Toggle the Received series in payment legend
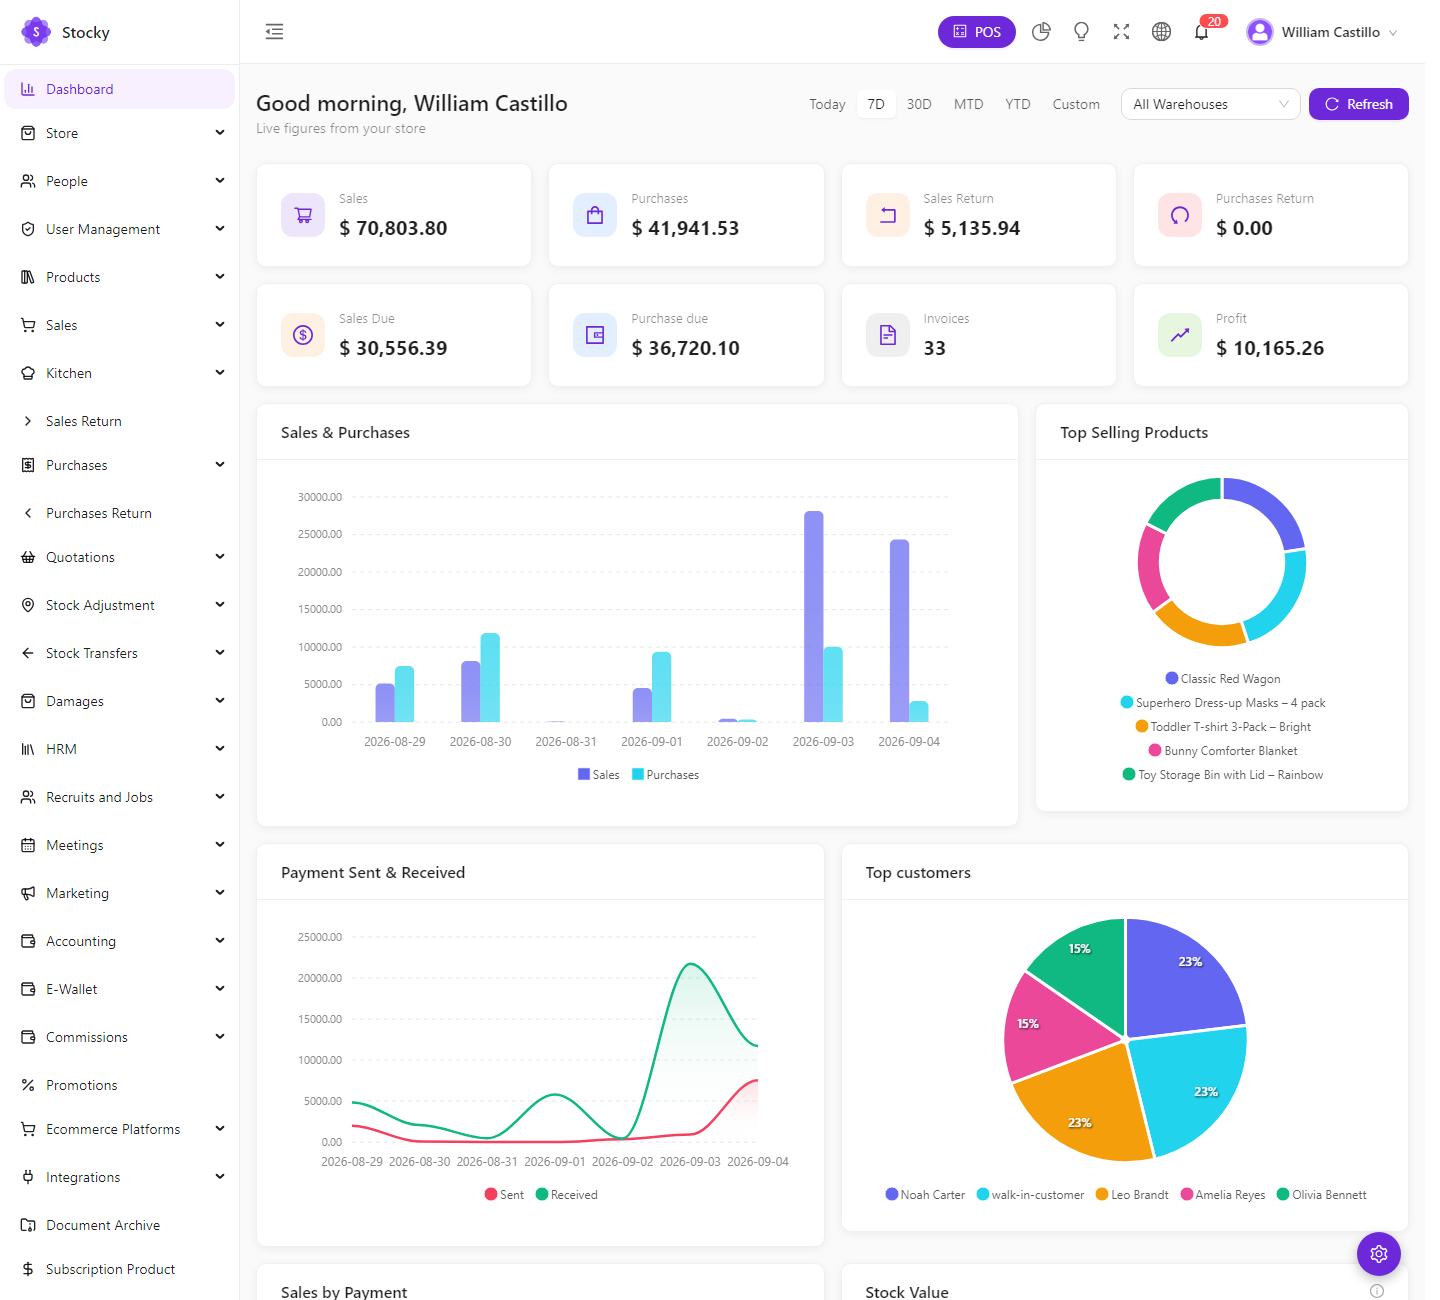 tap(566, 1195)
